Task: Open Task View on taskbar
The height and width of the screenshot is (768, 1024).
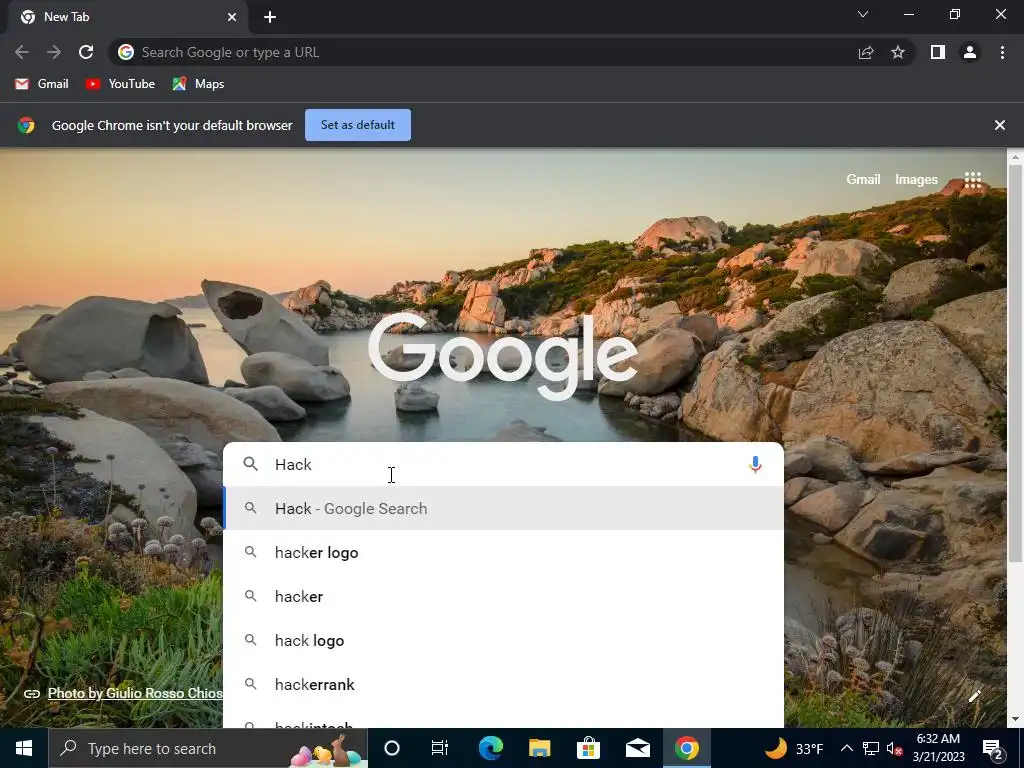Action: point(440,748)
